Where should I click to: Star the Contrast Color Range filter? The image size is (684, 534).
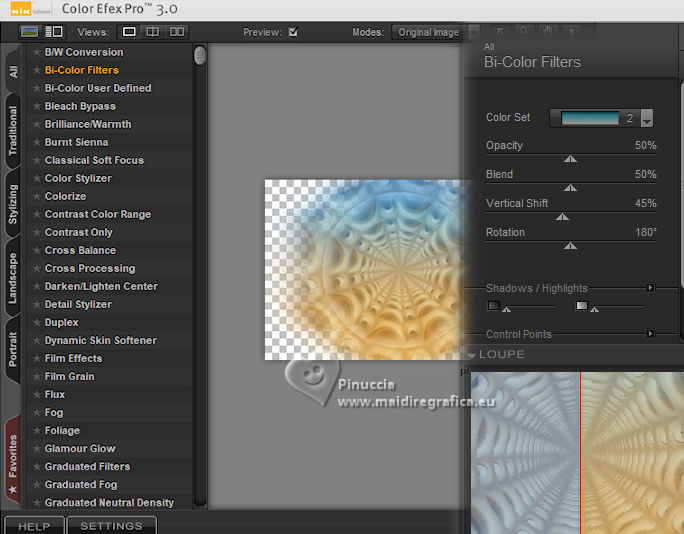click(37, 214)
